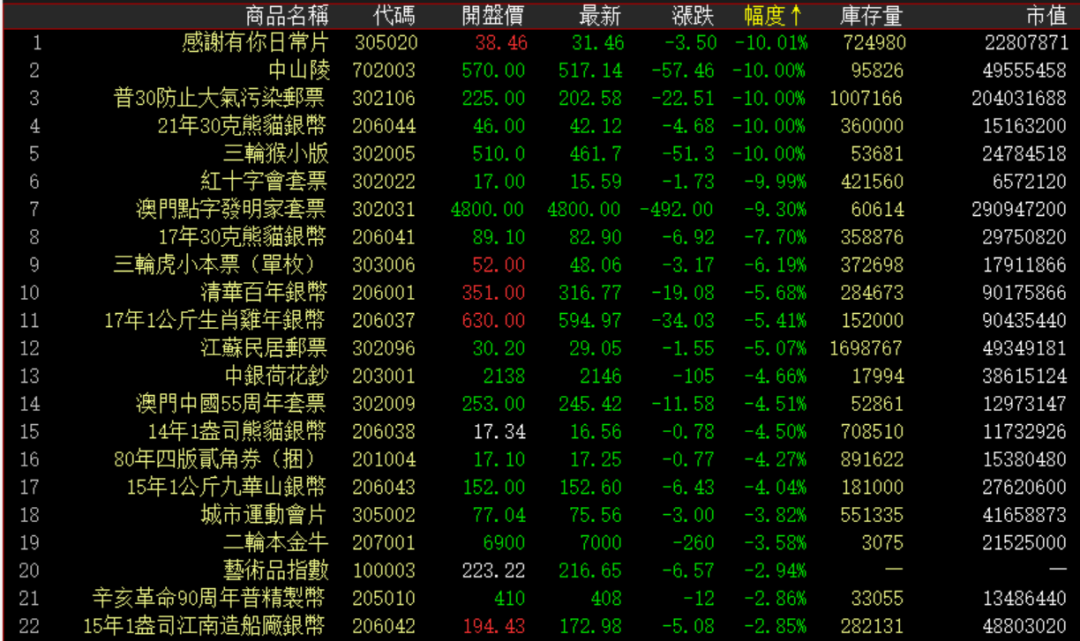
Task: Select the row 21年30克熊貓銀幣
Action: tap(540, 126)
